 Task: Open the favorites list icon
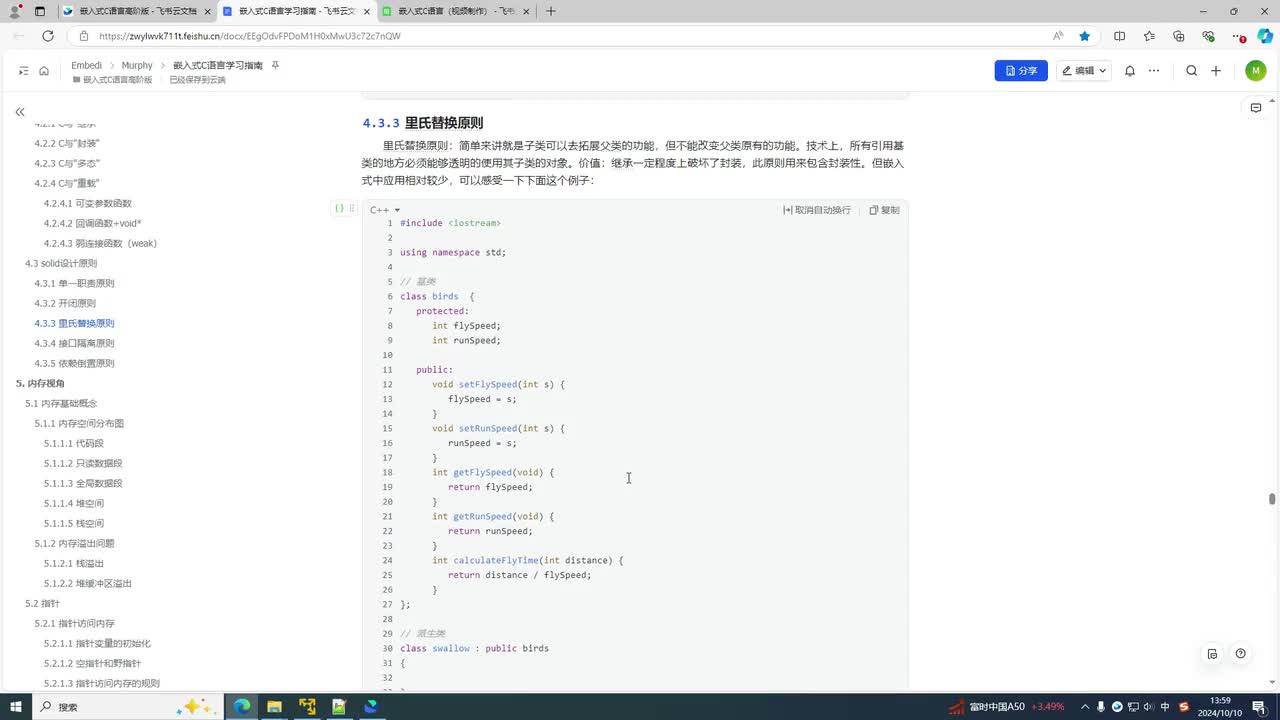point(1149,36)
